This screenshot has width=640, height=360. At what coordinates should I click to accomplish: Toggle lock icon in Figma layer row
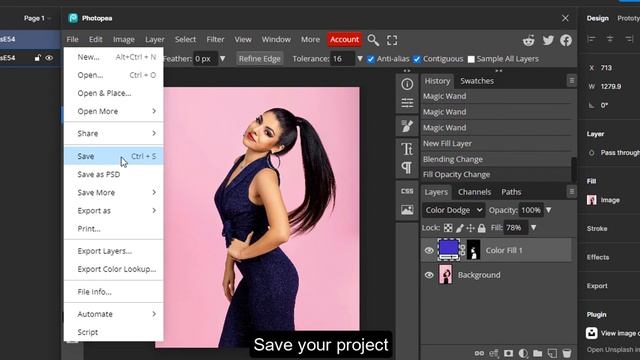[38, 58]
